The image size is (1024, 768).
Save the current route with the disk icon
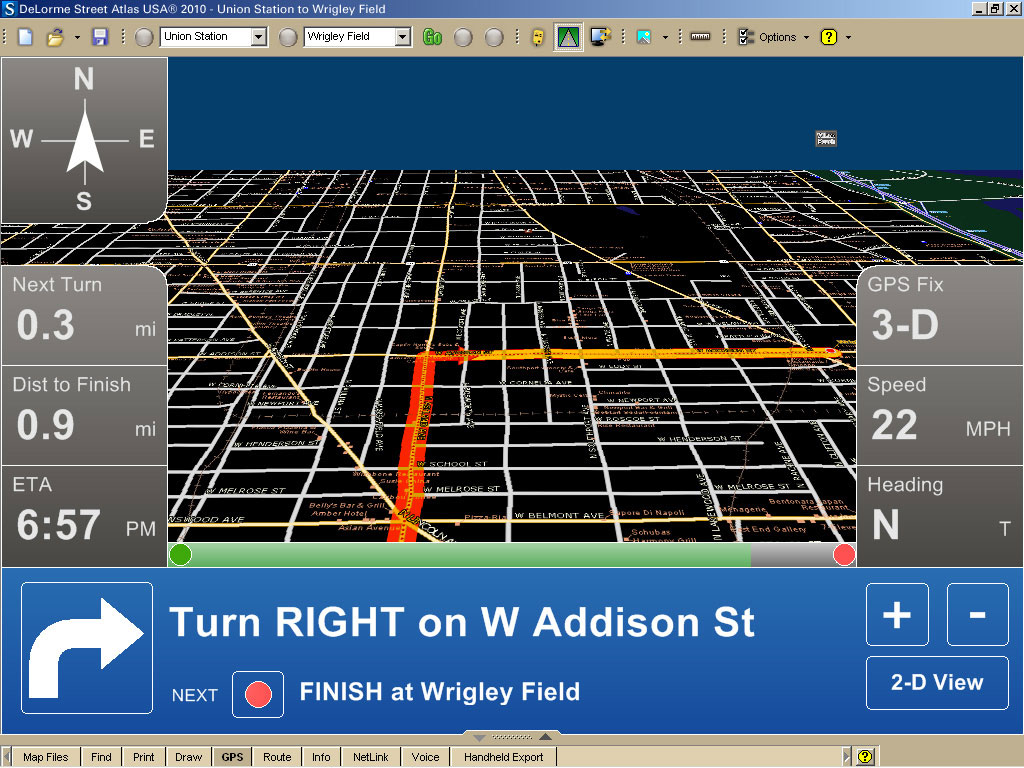100,37
